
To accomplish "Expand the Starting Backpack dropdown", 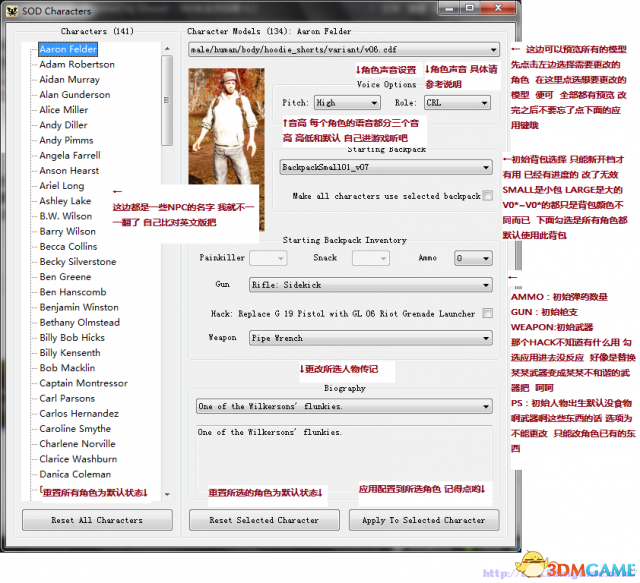I will pos(388,168).
